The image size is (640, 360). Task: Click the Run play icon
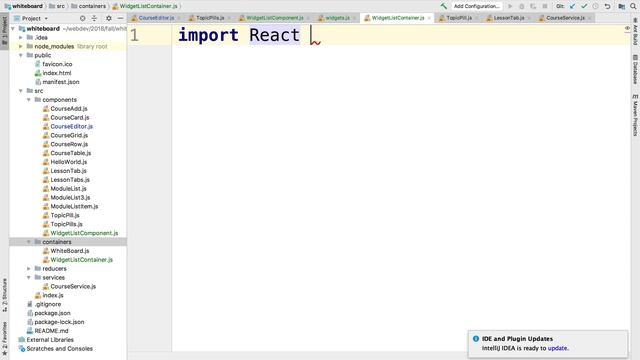(x=510, y=6)
